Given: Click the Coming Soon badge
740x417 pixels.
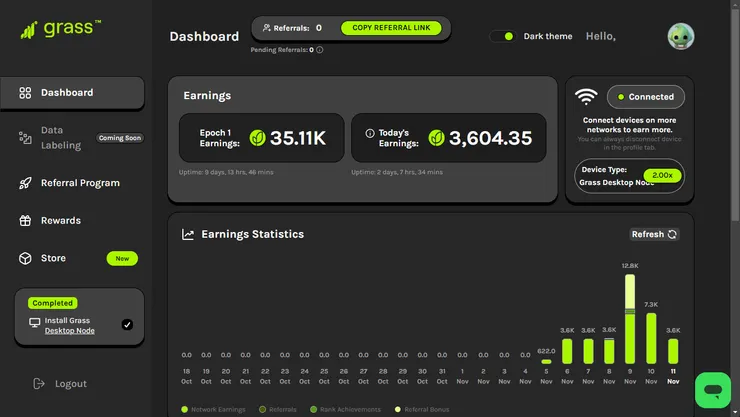Looking at the screenshot, I should 120,138.
